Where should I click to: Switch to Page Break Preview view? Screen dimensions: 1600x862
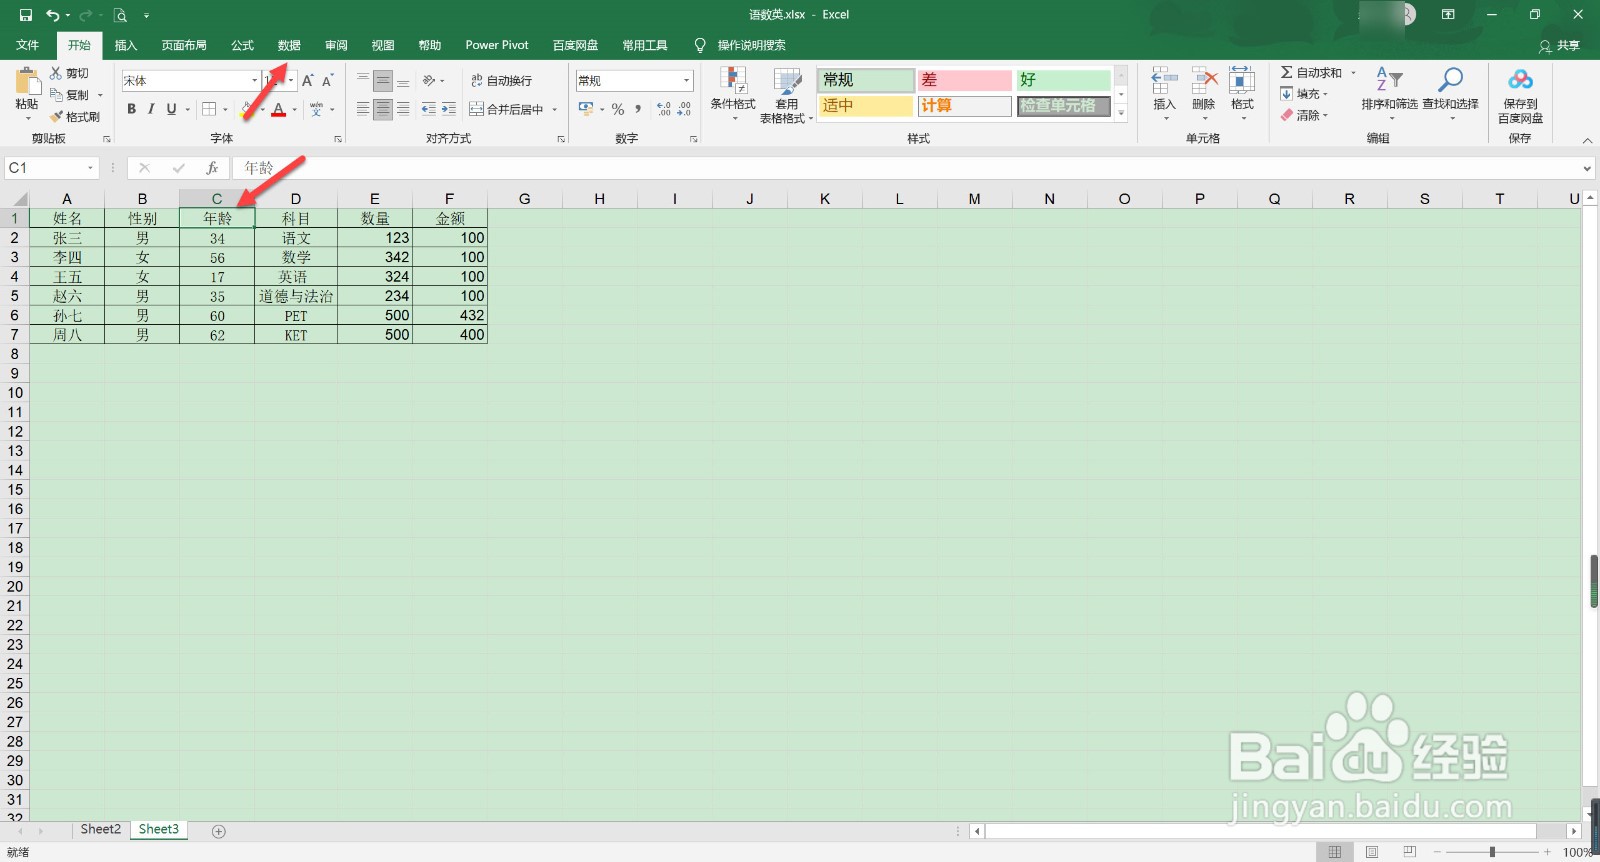point(1409,852)
